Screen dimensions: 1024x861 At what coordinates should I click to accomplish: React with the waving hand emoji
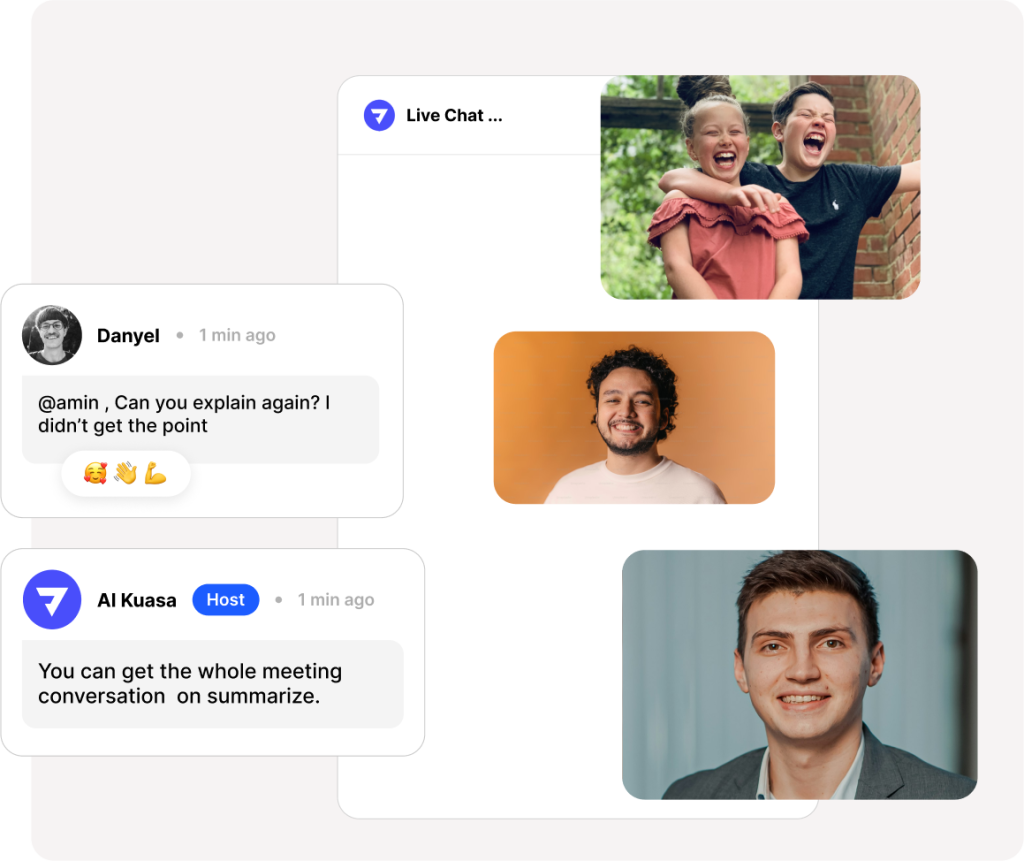coord(125,473)
